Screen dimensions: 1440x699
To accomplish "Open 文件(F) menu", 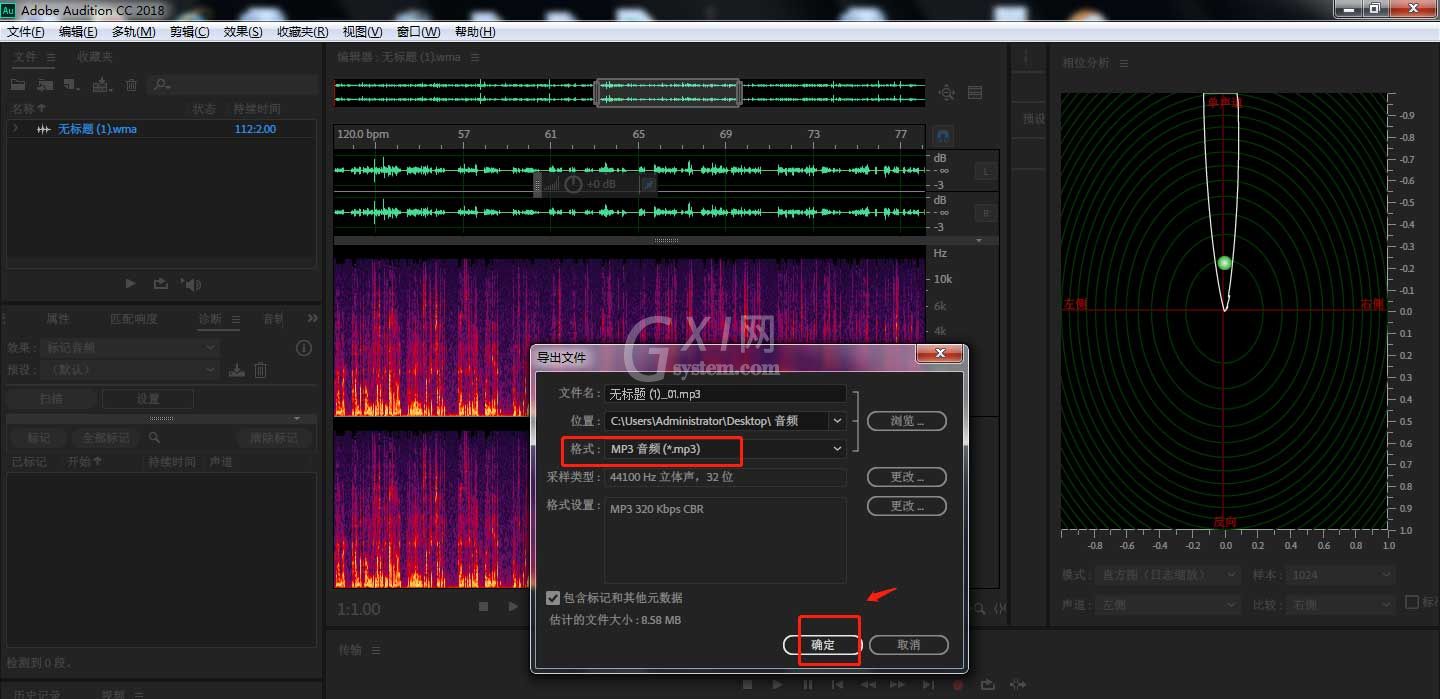I will (26, 32).
